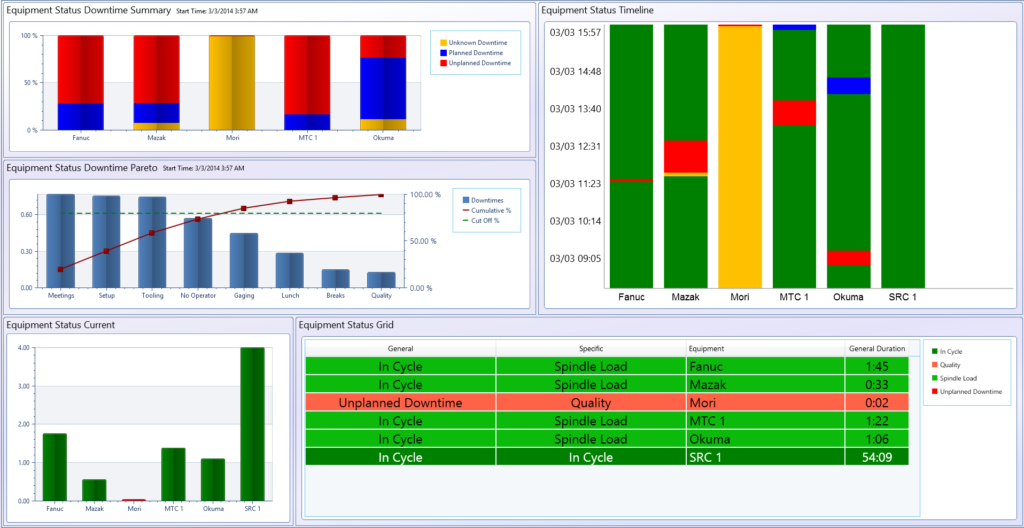Click the Unknown Downtime legend marker

pos(444,43)
